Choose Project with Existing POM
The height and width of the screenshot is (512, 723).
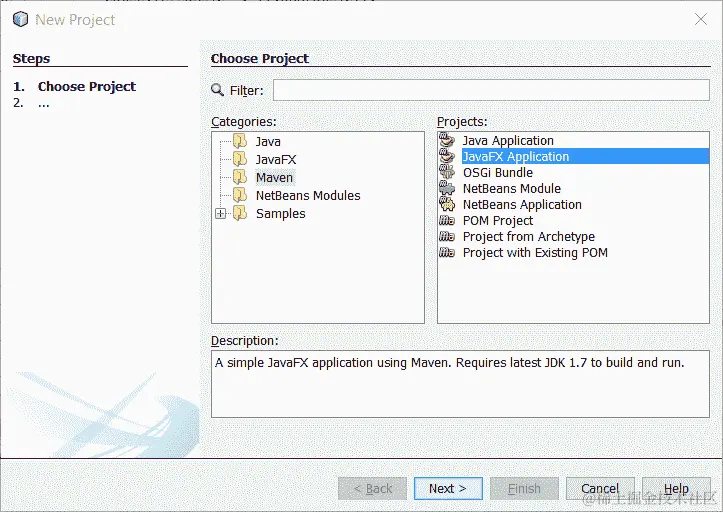pos(535,253)
